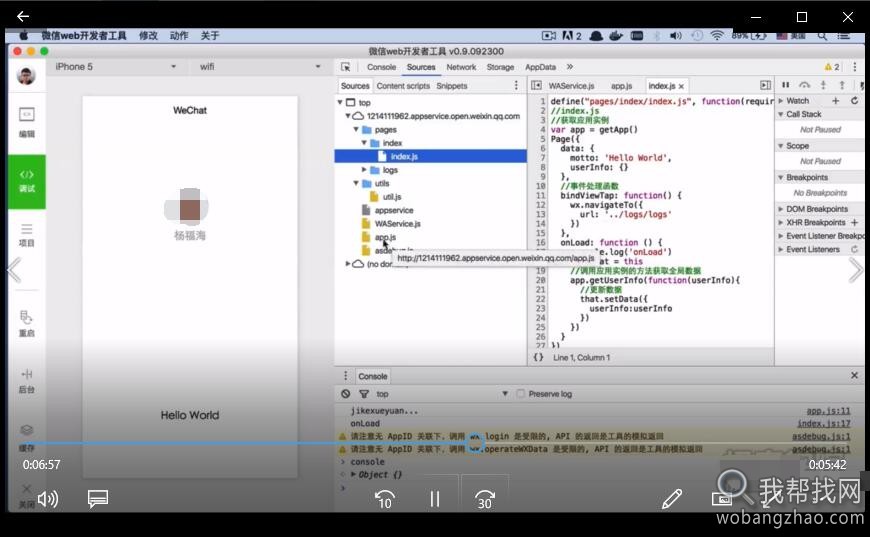This screenshot has width=870, height=537.
Task: Clear the console with the ban icon
Action: click(346, 394)
